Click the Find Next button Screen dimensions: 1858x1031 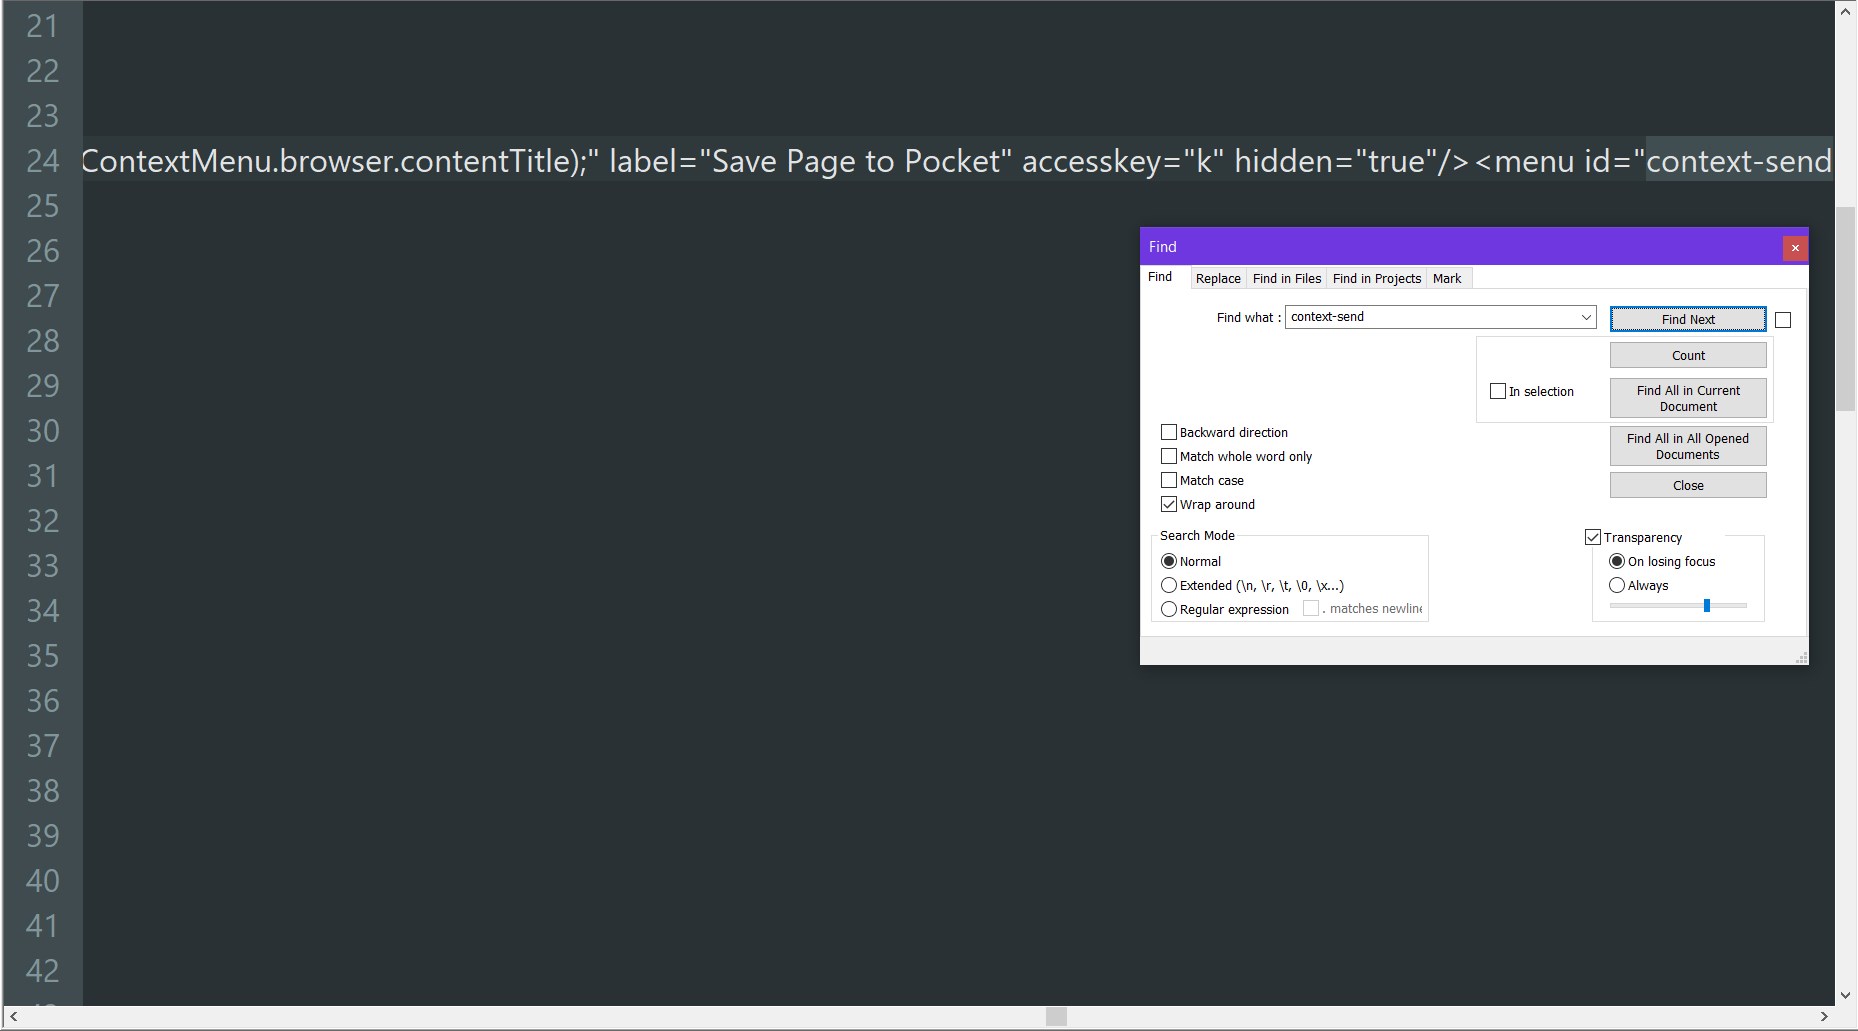pos(1687,318)
